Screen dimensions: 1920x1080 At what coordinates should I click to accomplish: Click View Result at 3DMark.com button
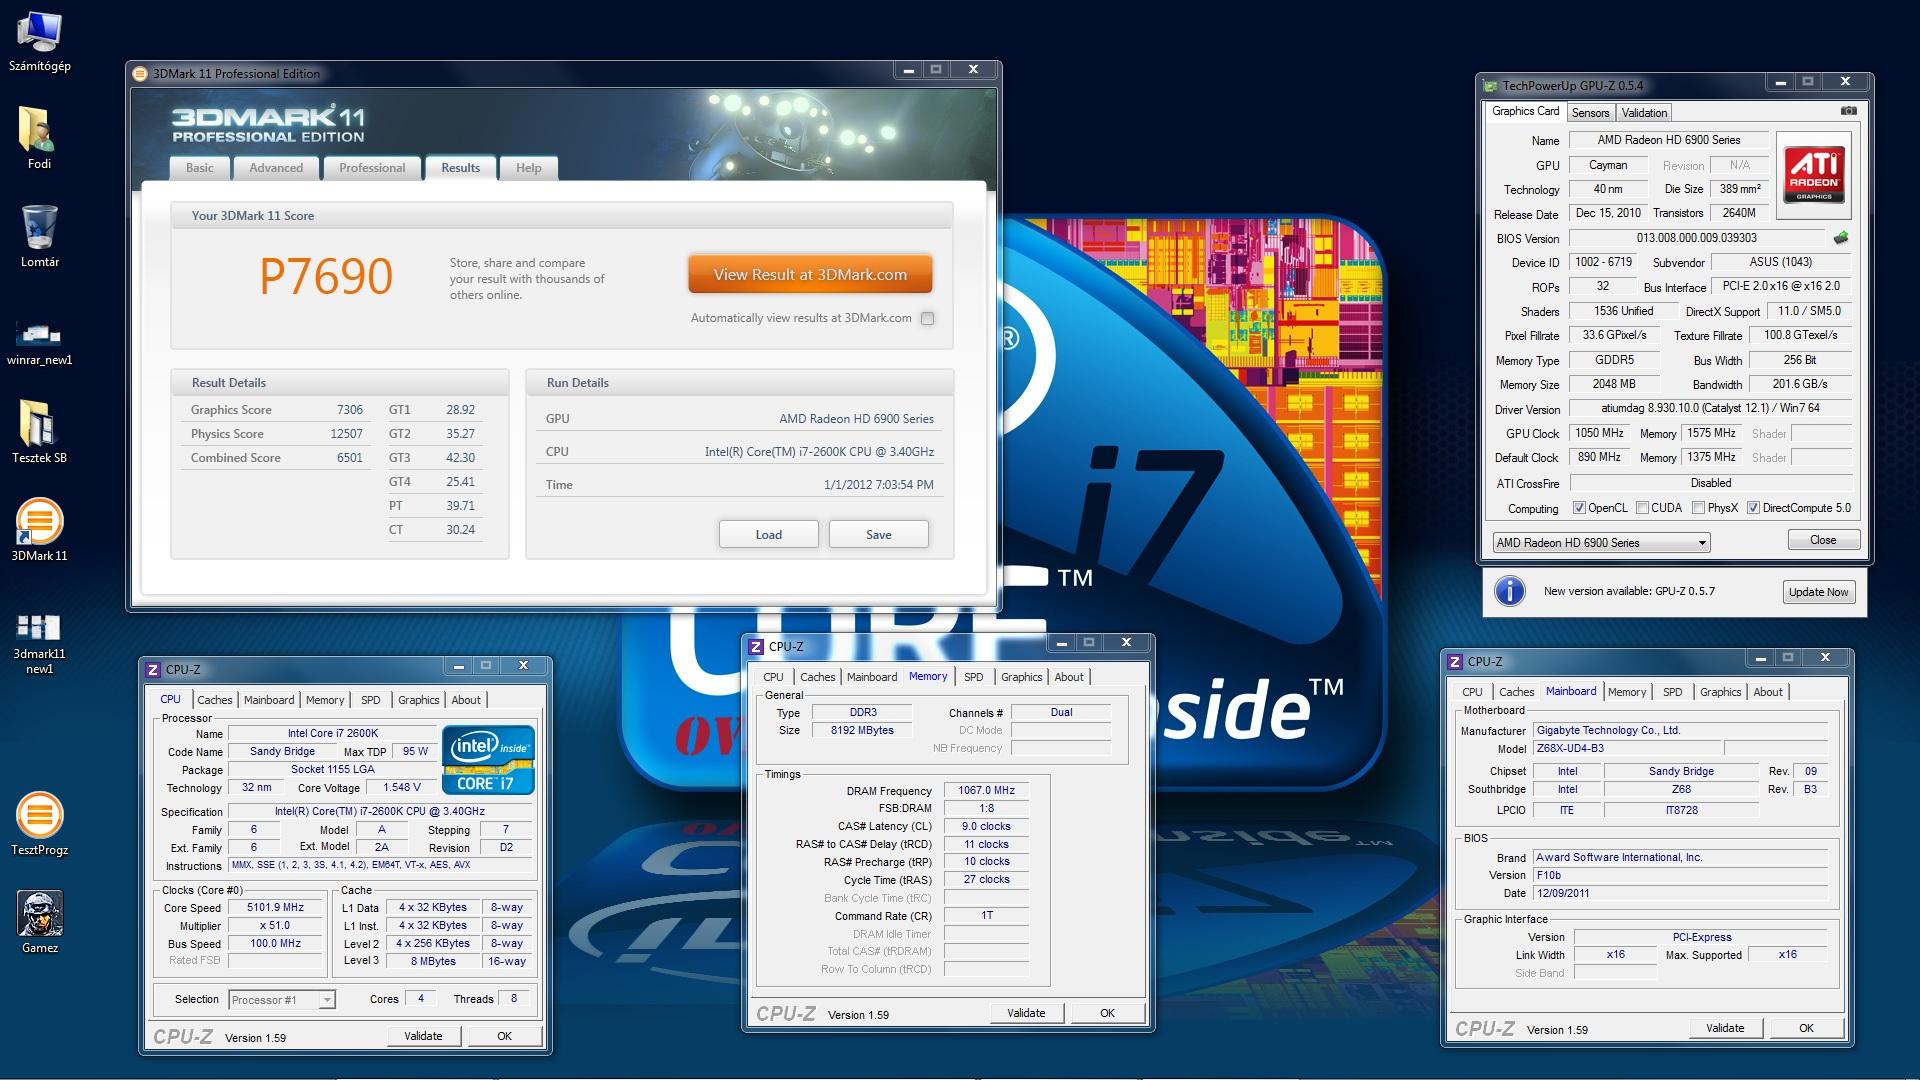(810, 274)
